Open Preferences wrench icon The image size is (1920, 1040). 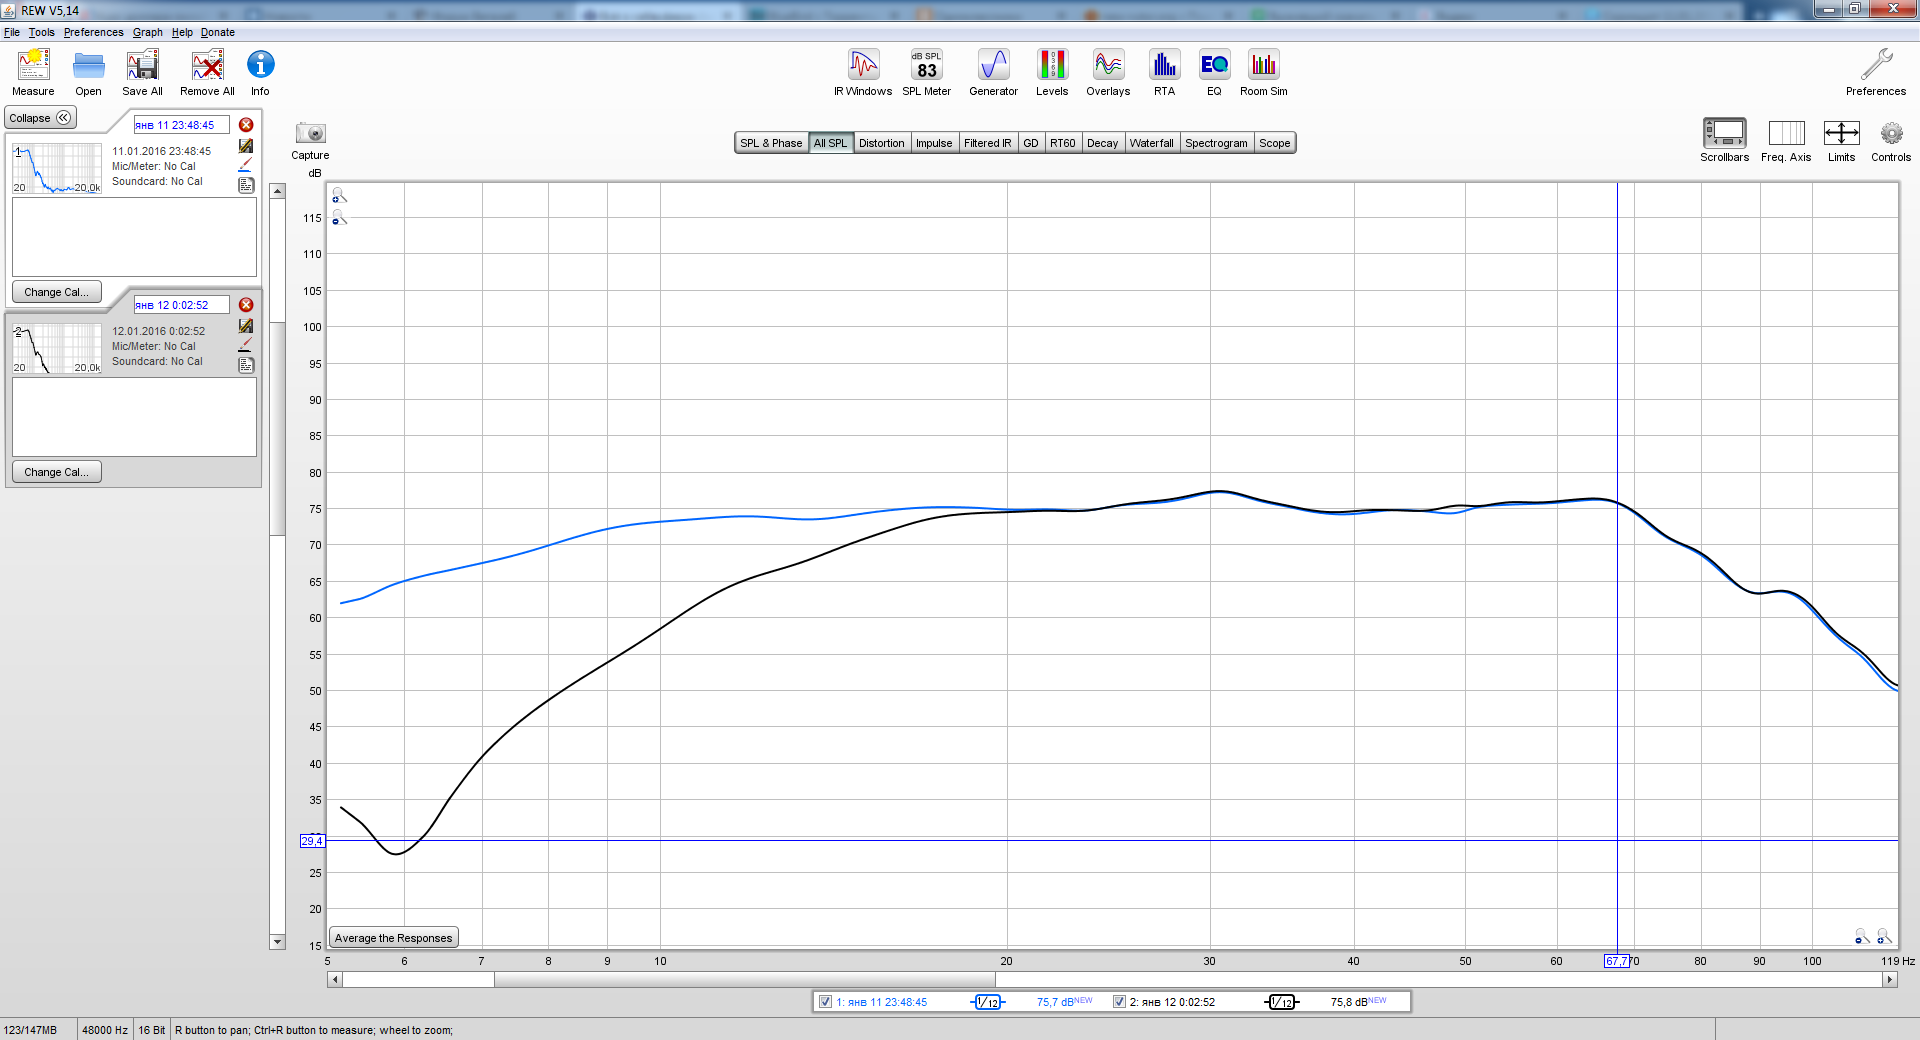[1876, 65]
